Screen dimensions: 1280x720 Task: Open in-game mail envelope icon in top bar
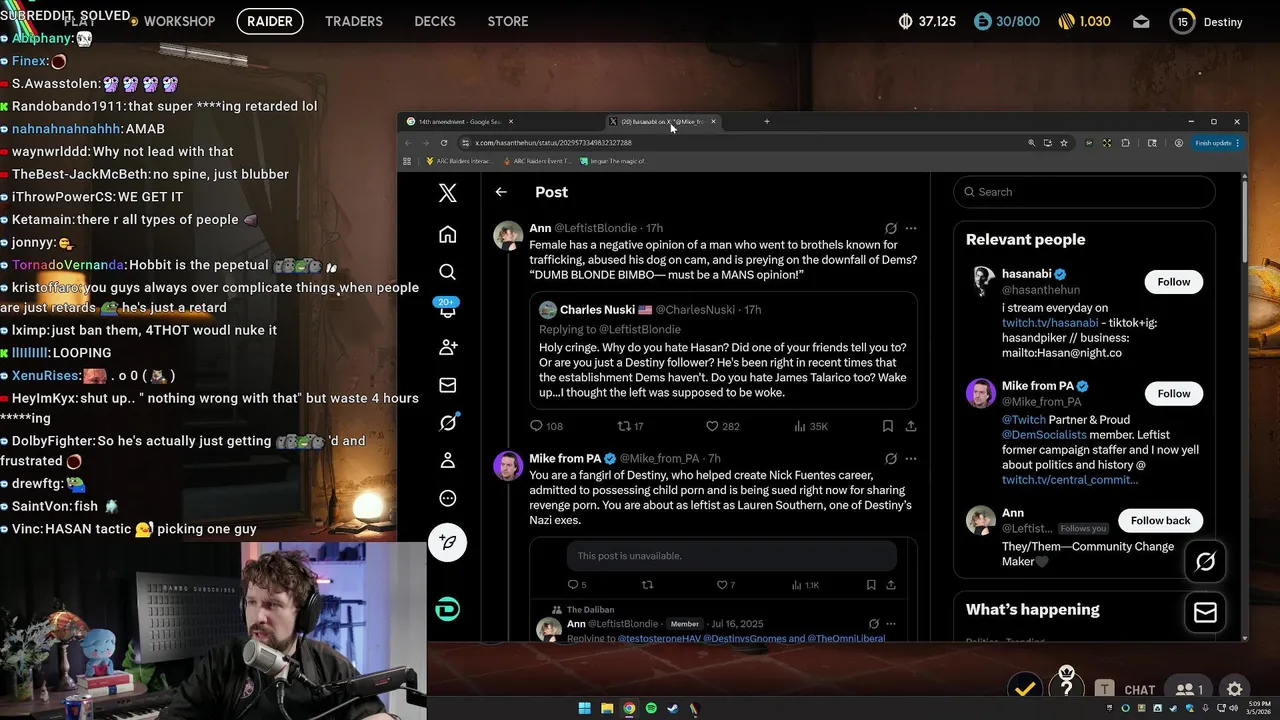coord(1141,22)
